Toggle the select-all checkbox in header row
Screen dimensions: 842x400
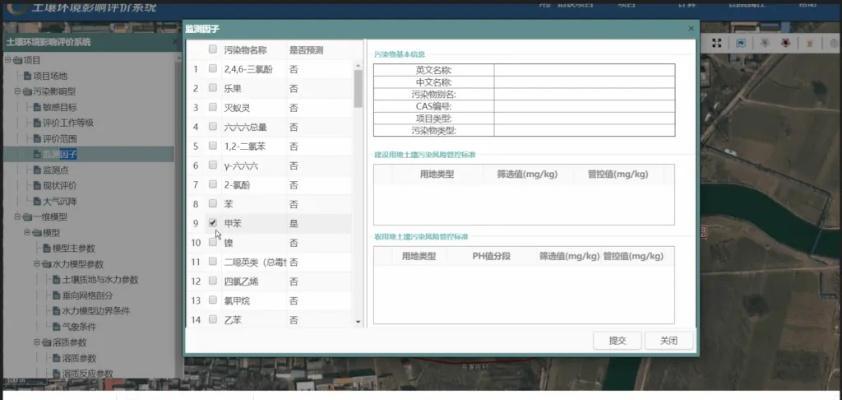(213, 49)
